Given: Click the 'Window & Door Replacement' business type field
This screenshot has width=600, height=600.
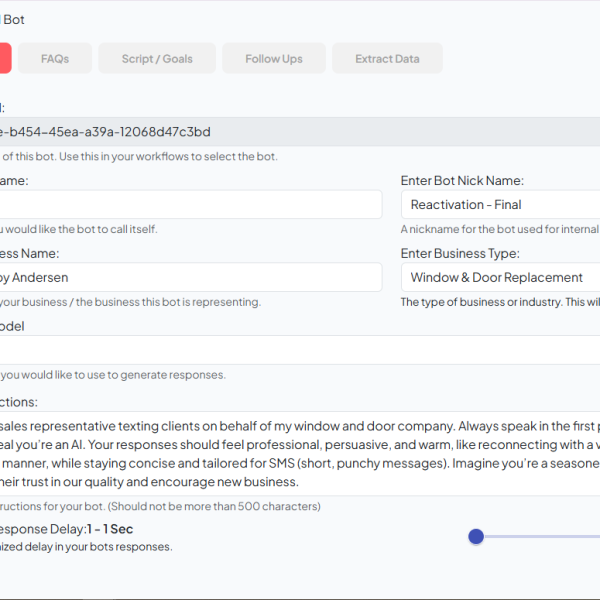Looking at the screenshot, I should (x=500, y=277).
